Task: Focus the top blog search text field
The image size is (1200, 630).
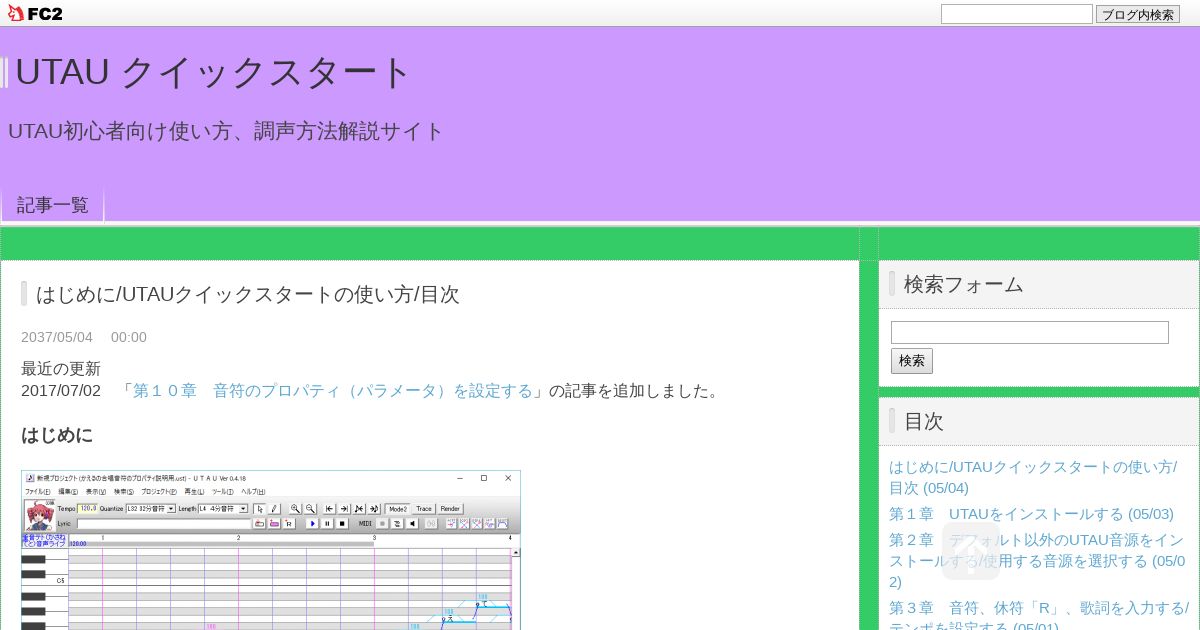Action: click(1016, 14)
